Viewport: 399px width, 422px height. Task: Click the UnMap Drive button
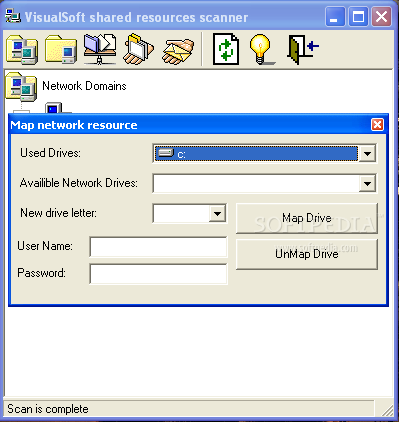coord(307,254)
